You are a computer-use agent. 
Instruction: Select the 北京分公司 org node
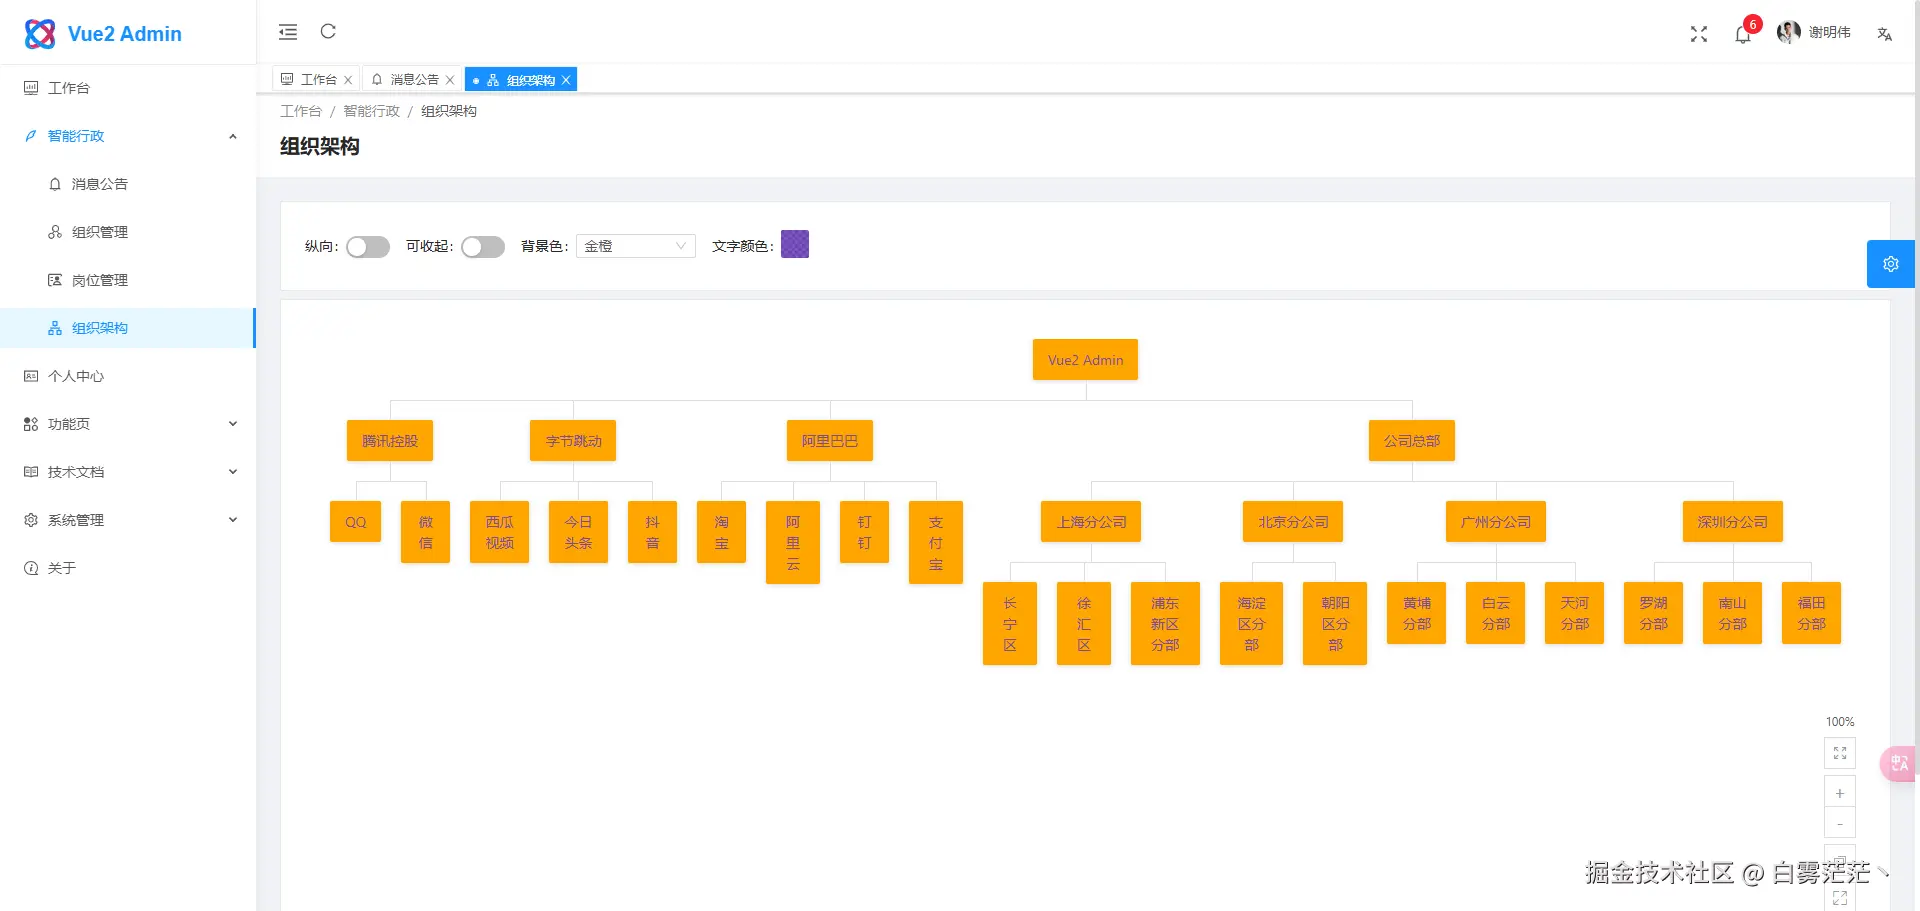1294,522
